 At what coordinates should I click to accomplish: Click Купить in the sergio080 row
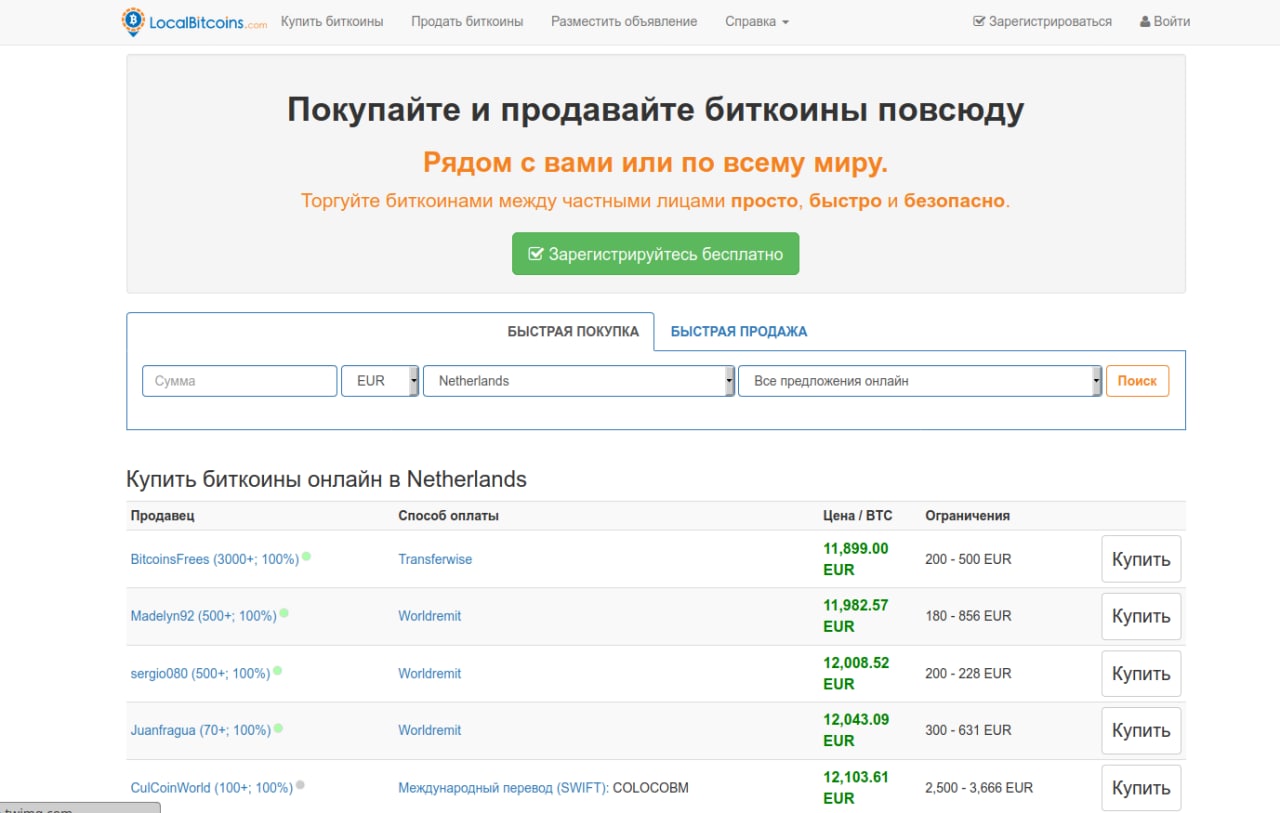[1141, 674]
